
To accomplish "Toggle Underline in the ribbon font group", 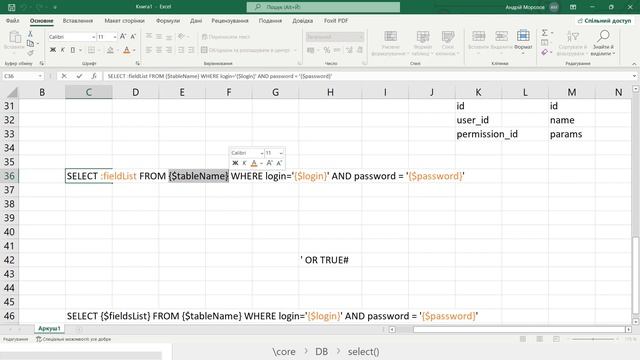I will point(73,50).
